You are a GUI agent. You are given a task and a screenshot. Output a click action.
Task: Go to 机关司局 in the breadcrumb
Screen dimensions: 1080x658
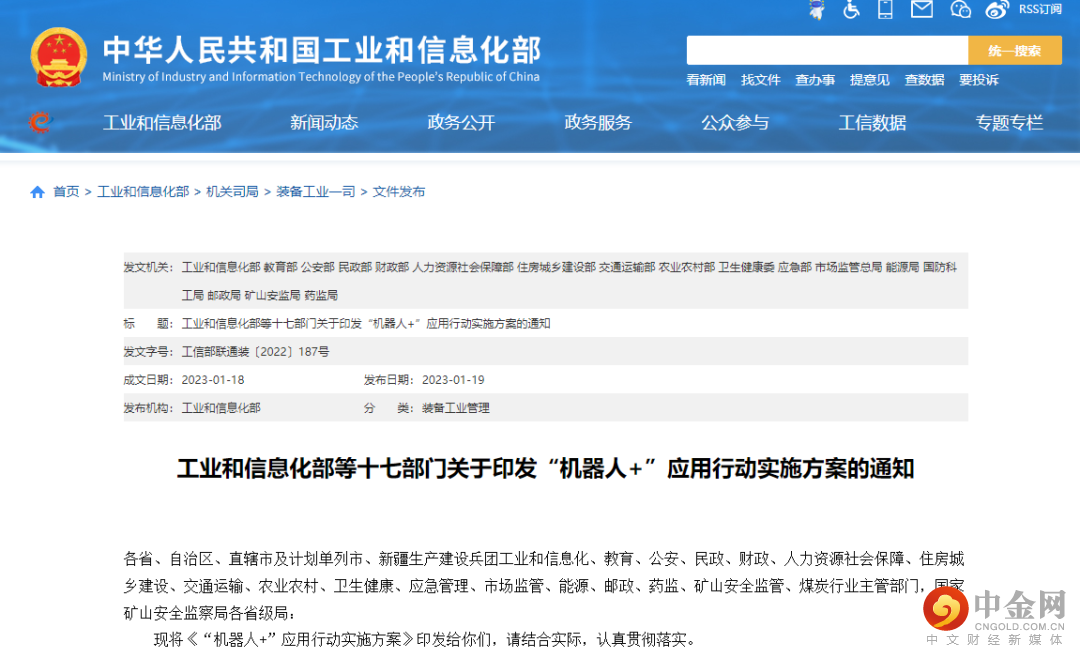tap(232, 192)
